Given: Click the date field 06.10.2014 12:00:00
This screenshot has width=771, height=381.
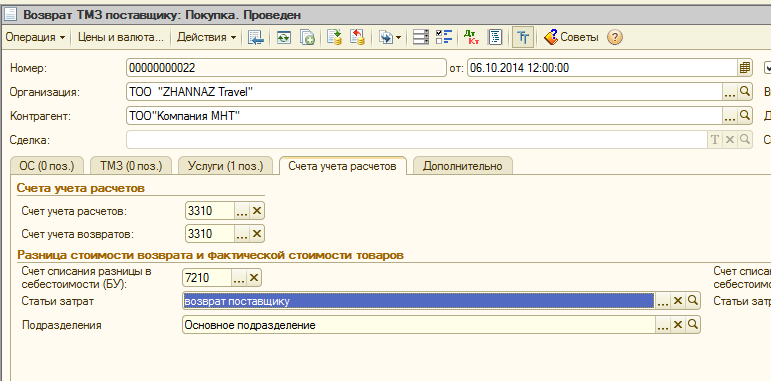Looking at the screenshot, I should point(603,68).
